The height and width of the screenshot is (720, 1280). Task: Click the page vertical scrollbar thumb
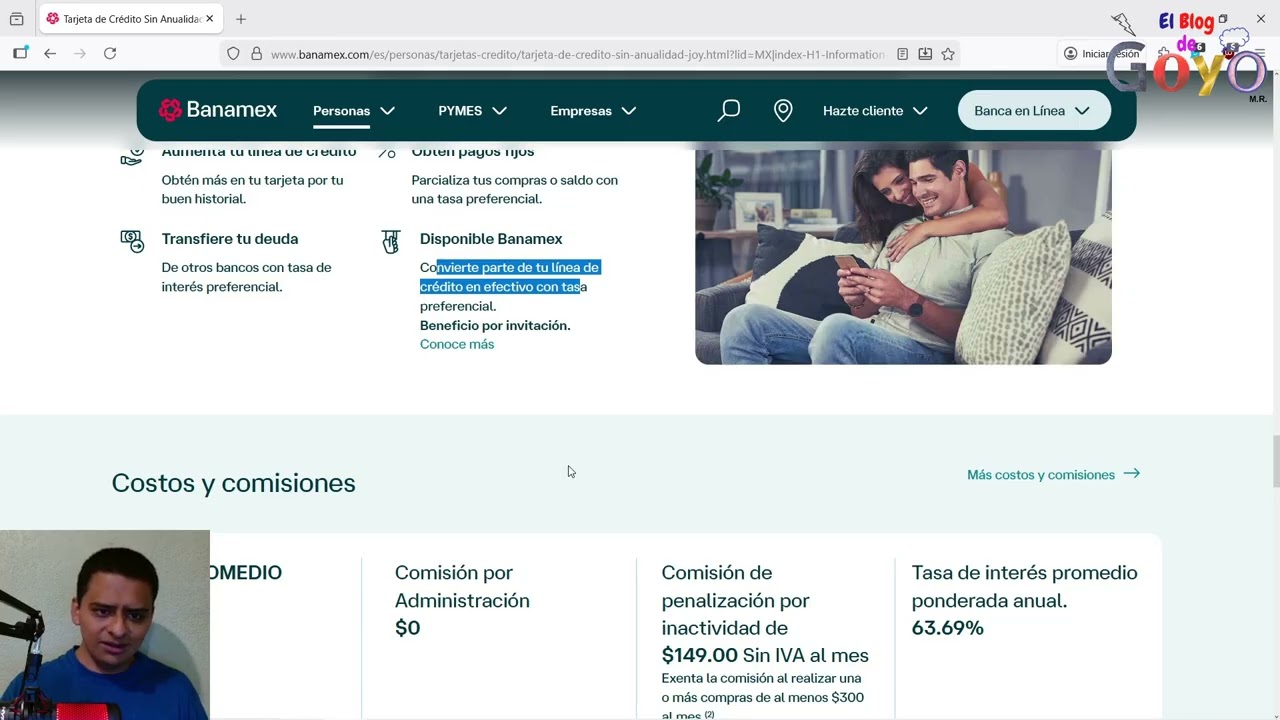[1275, 459]
